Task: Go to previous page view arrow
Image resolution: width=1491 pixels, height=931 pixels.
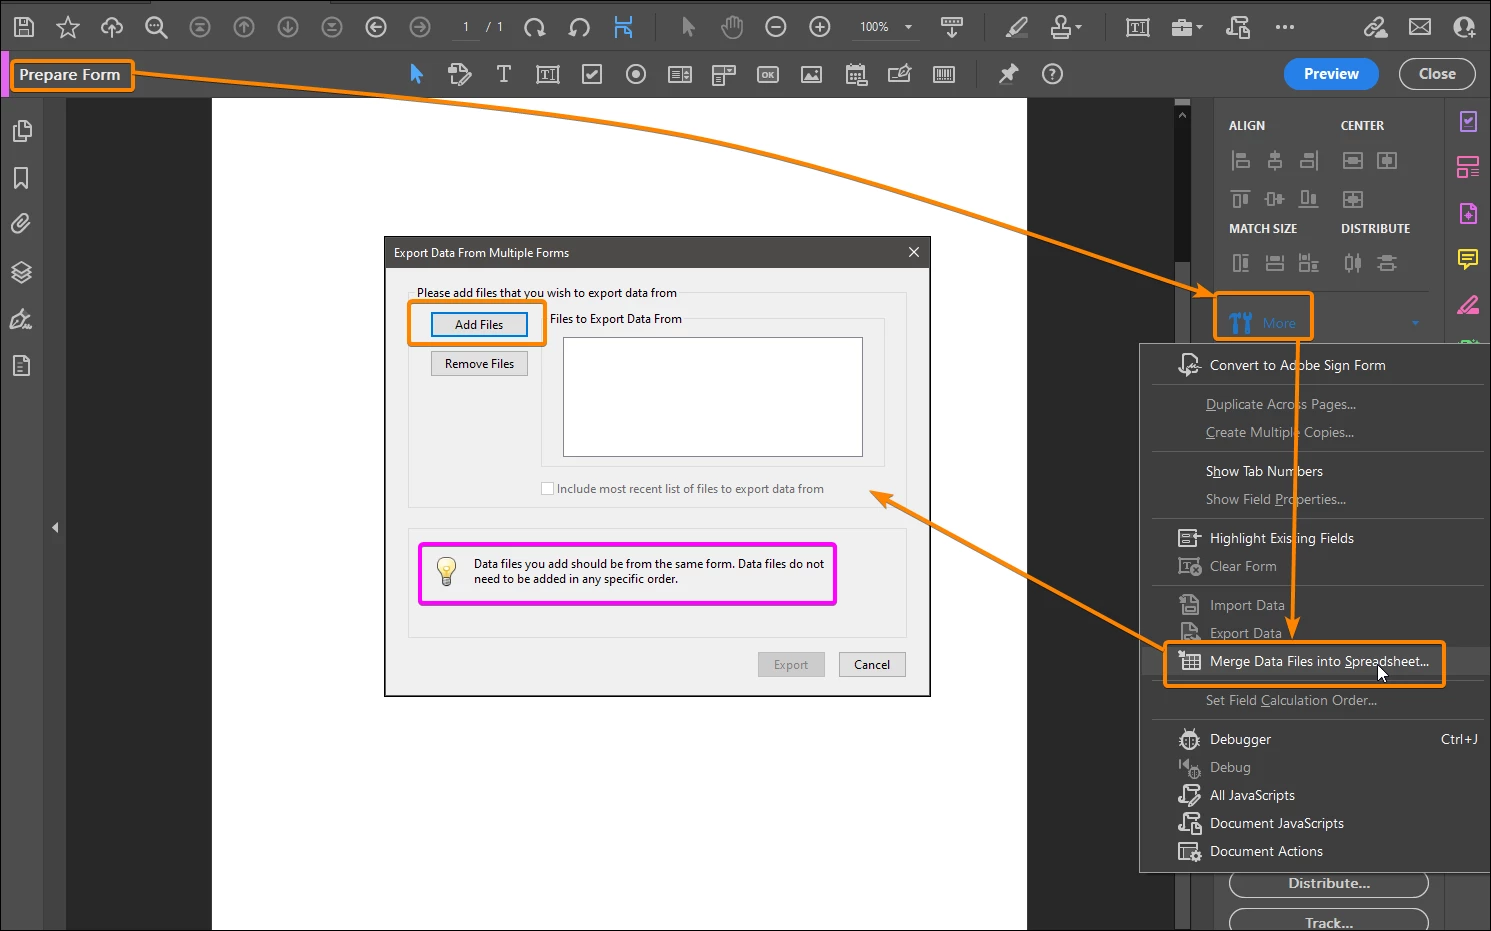Action: click(376, 27)
